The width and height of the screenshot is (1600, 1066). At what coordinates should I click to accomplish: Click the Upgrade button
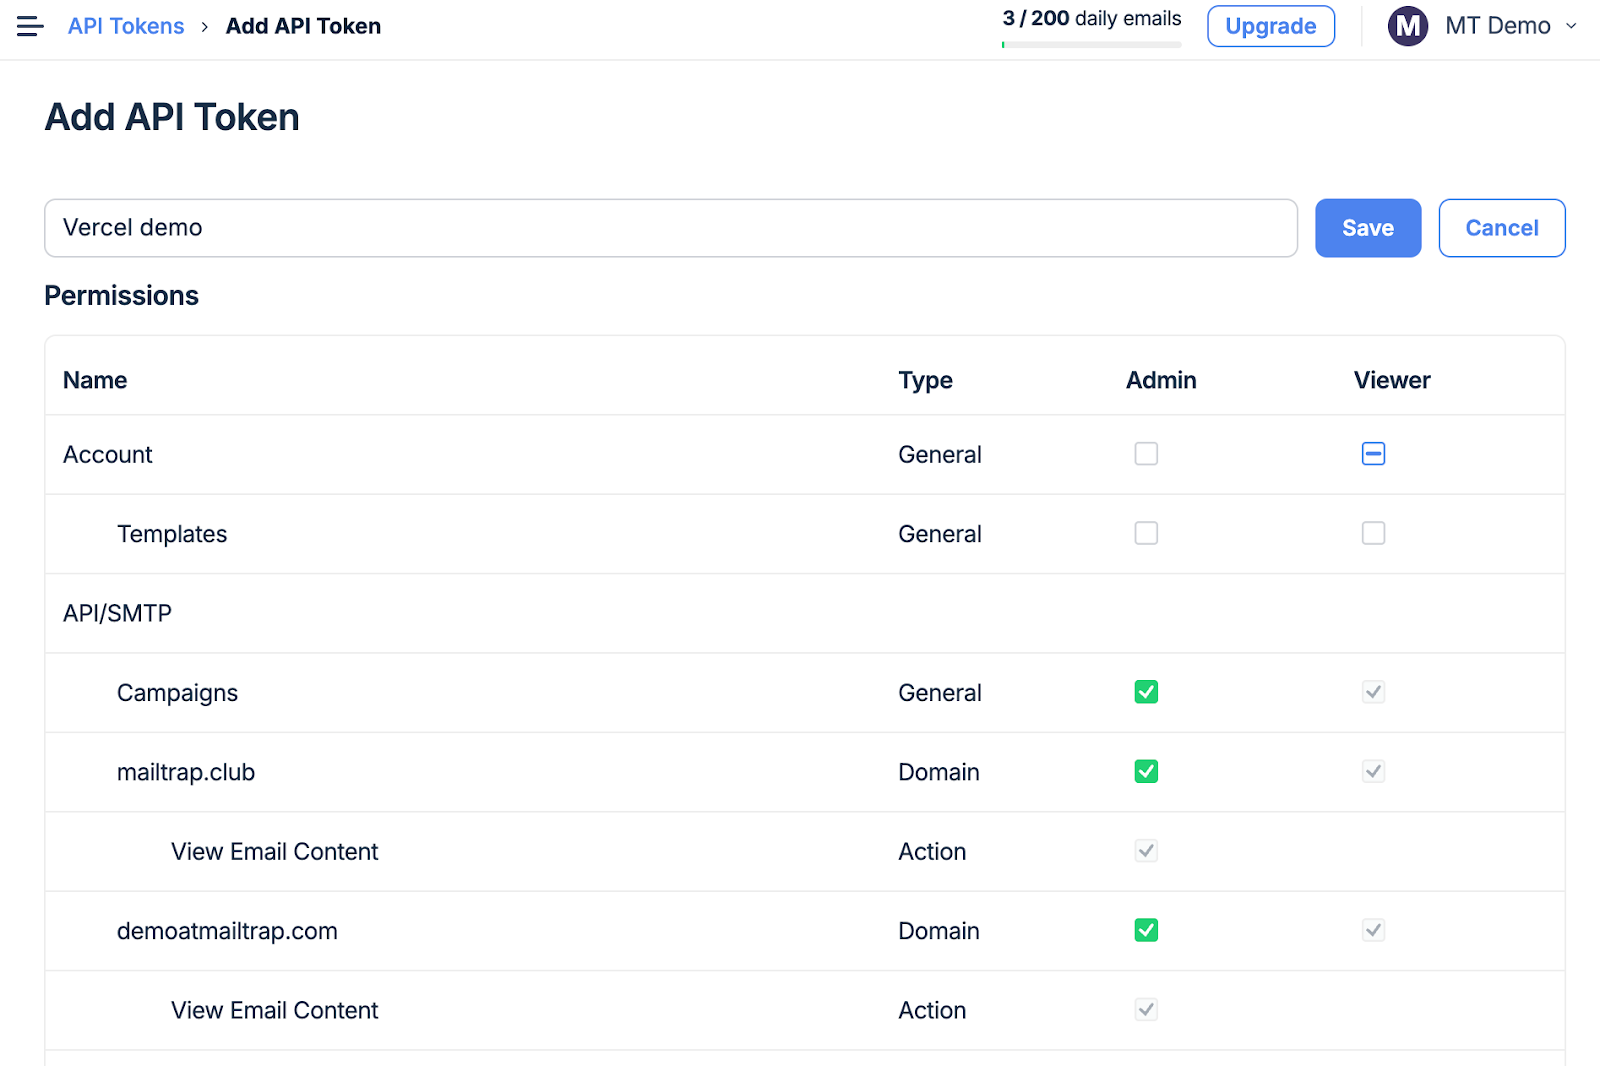pyautogui.click(x=1270, y=27)
